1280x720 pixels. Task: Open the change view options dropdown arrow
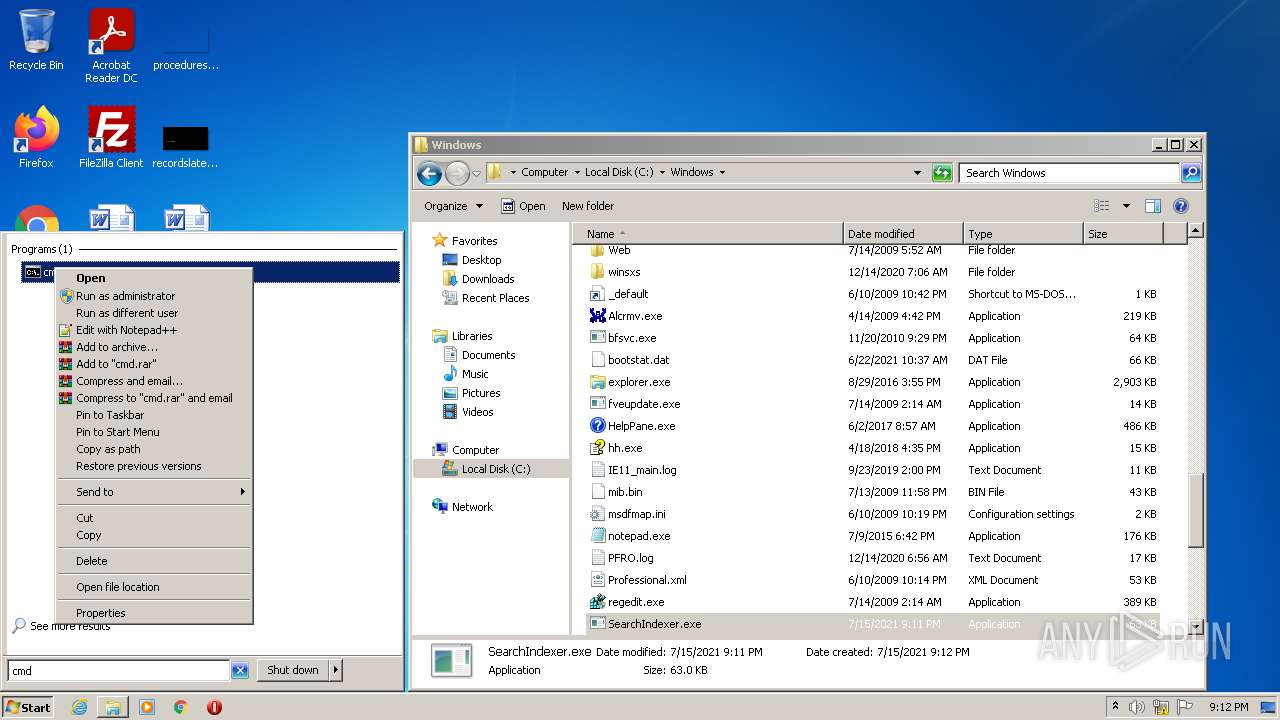pyautogui.click(x=1125, y=206)
